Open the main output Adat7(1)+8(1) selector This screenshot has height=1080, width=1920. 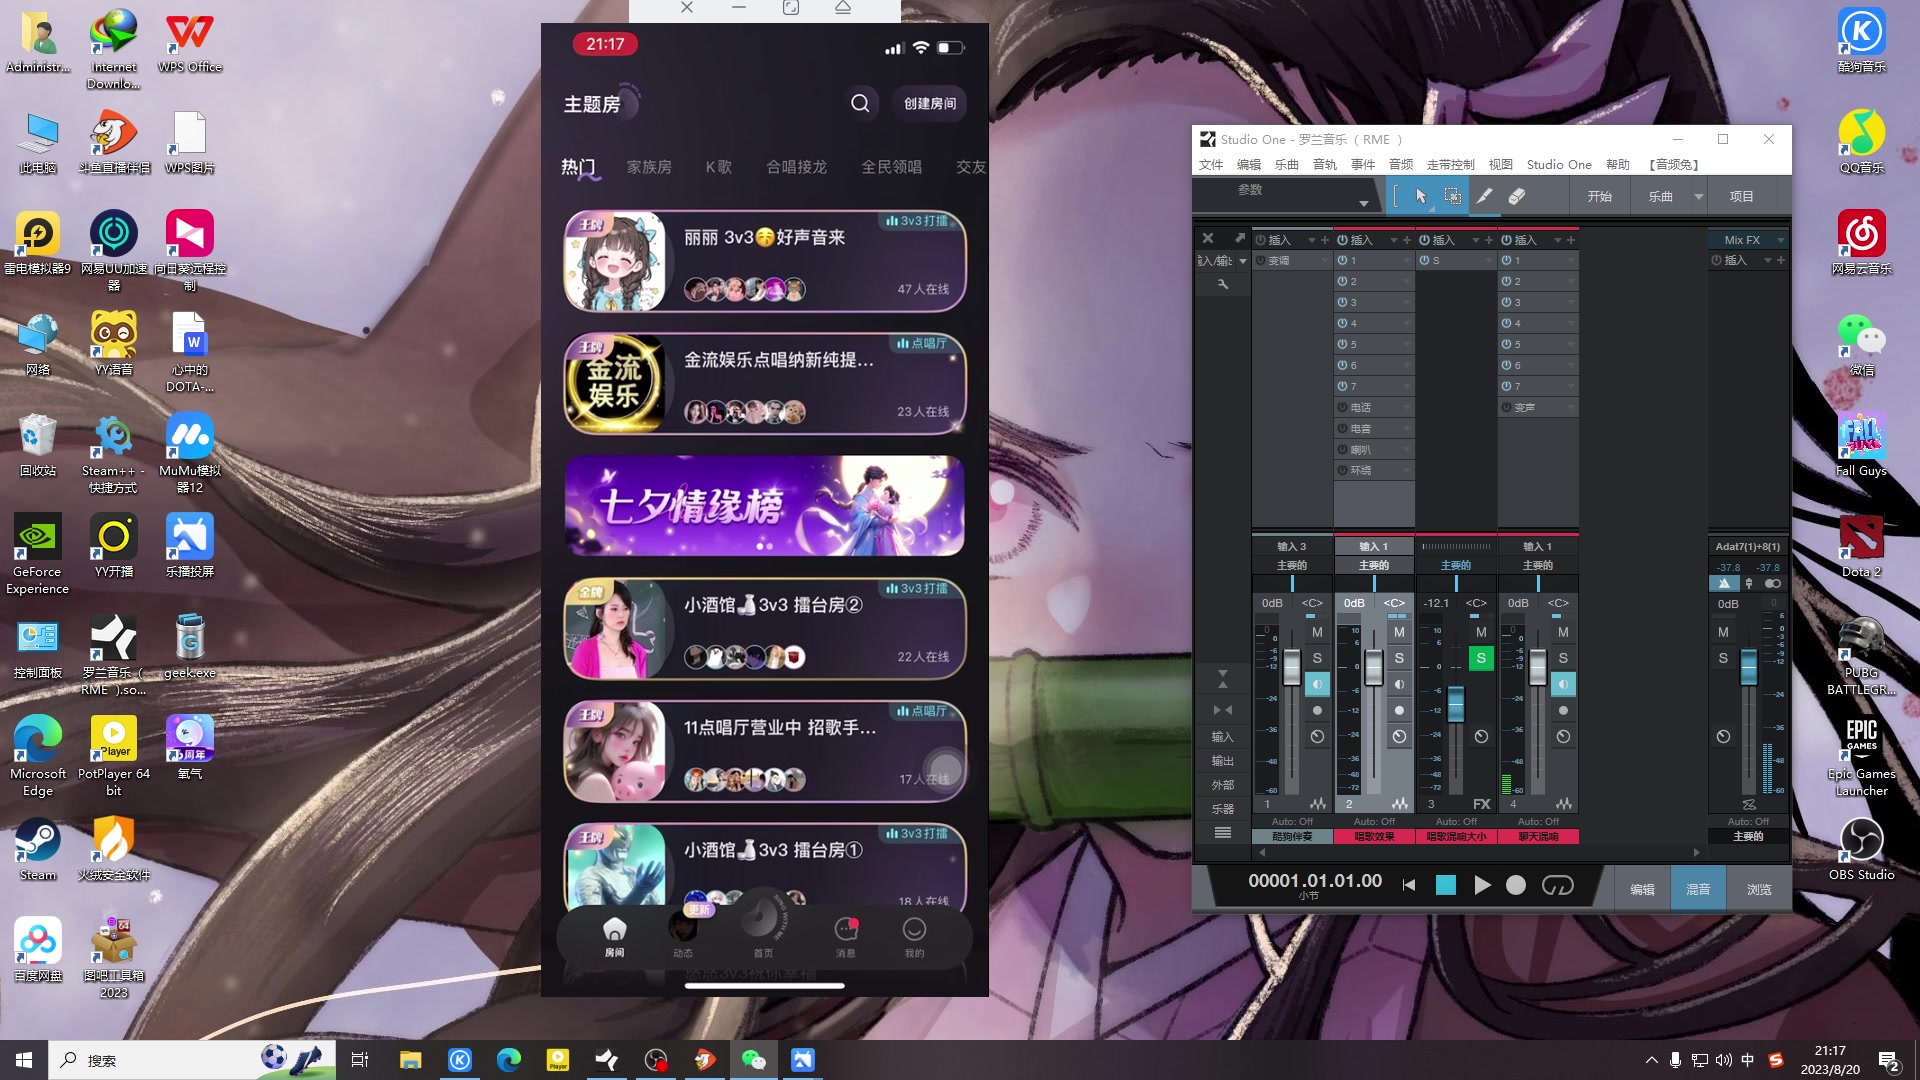tap(1748, 546)
